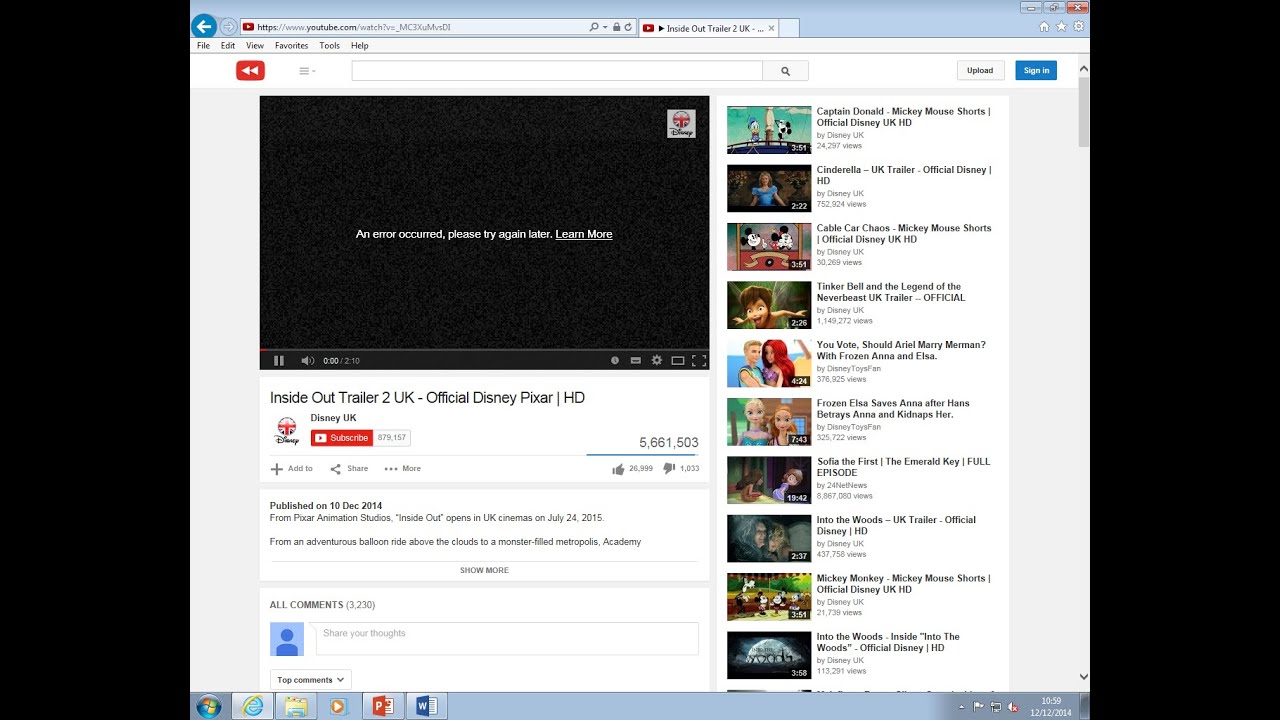This screenshot has height=720, width=1280.
Task: Open the Favorites star icon
Action: pos(1061,27)
